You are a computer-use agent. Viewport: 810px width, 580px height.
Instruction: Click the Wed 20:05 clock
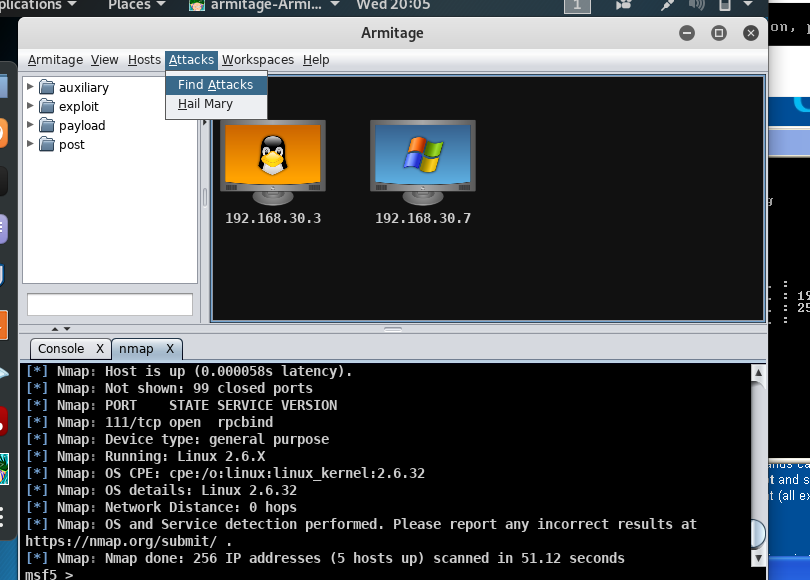pyautogui.click(x=393, y=5)
